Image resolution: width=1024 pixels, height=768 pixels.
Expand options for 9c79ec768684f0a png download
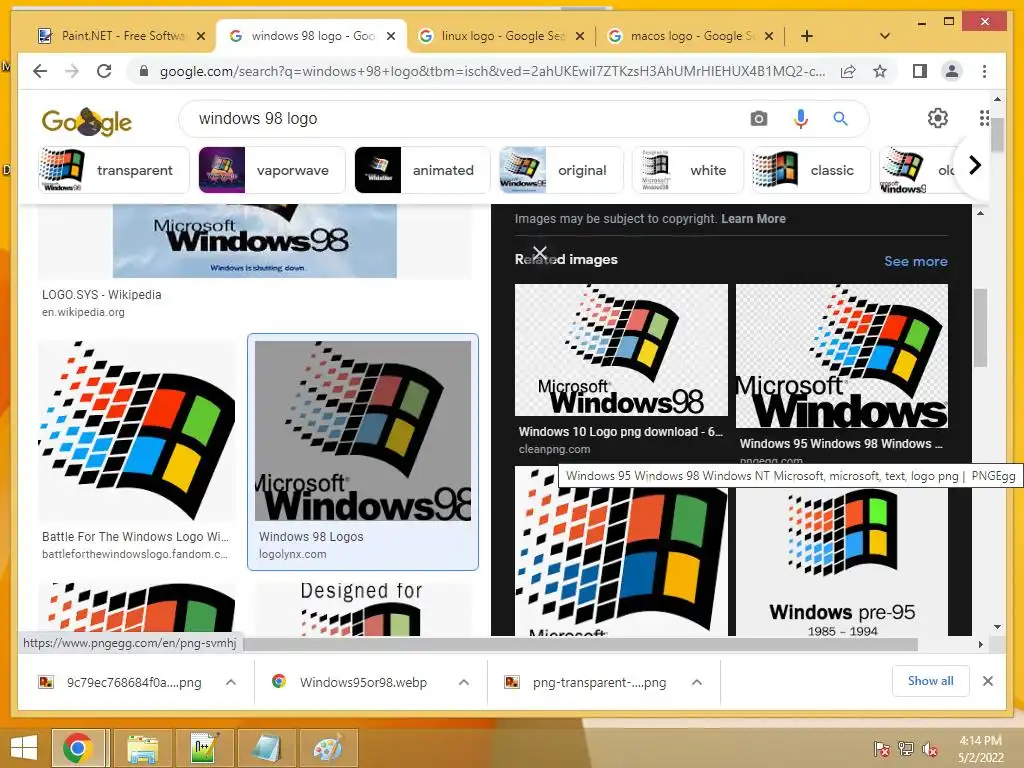tap(231, 682)
